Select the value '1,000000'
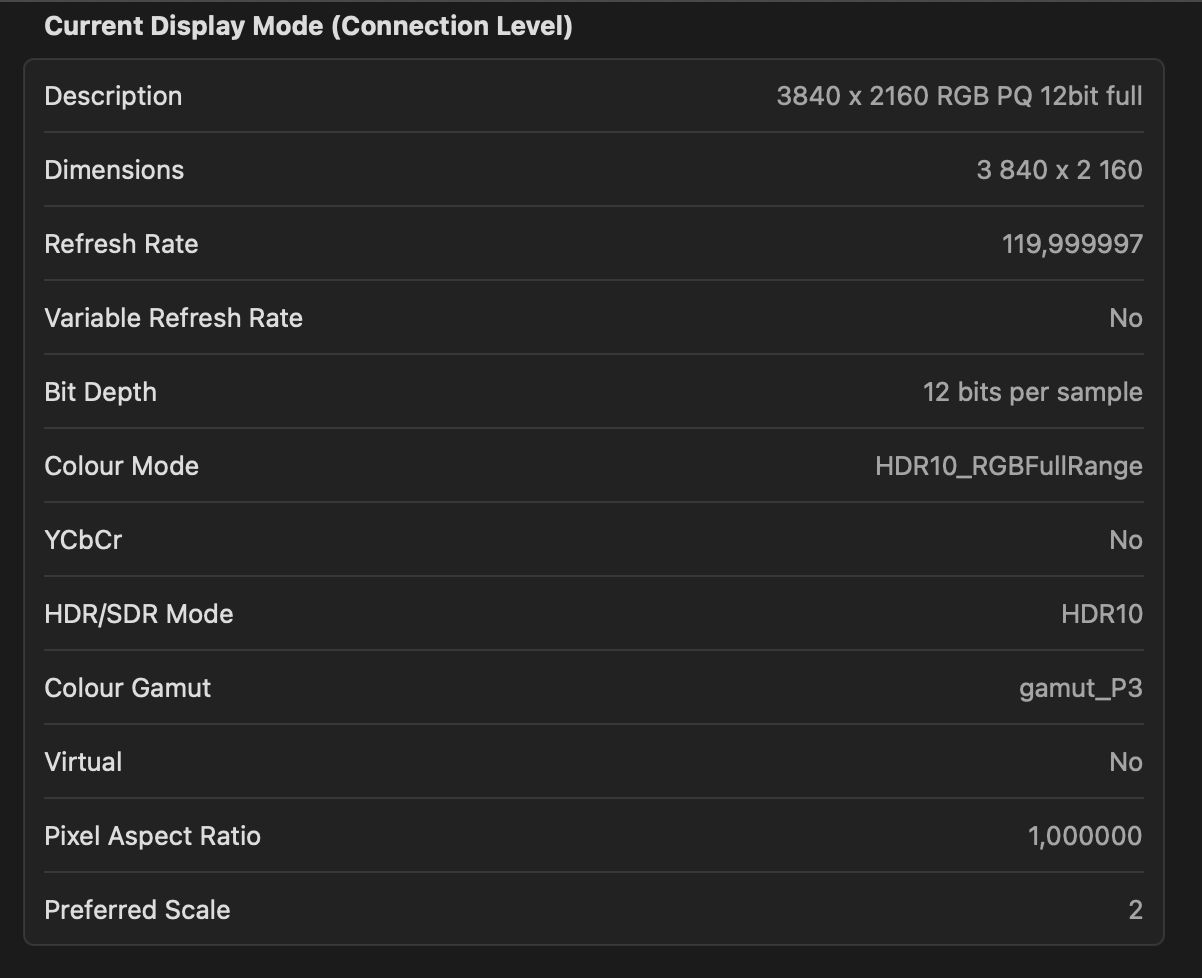Viewport: 1202px width, 978px height. tap(1085, 836)
